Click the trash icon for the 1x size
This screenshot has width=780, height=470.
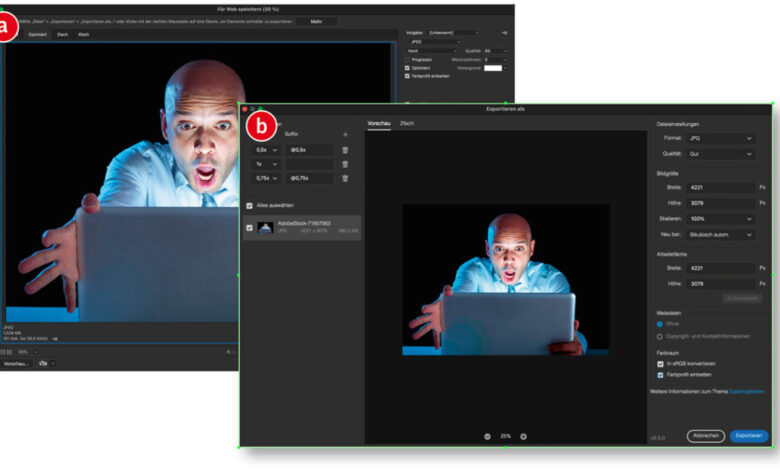point(345,164)
